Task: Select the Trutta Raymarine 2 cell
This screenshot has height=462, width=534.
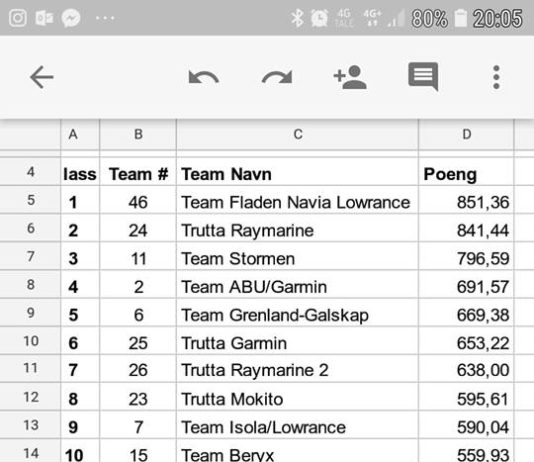Action: (297, 369)
